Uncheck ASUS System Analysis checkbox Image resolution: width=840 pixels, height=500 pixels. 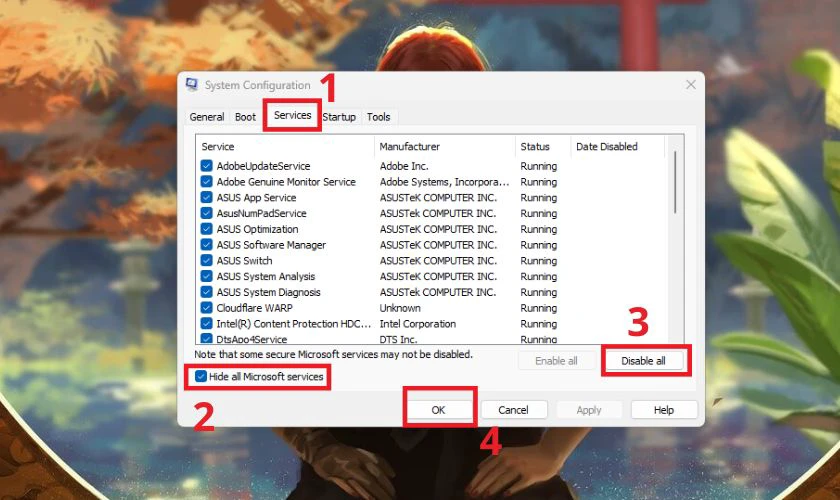pos(206,277)
